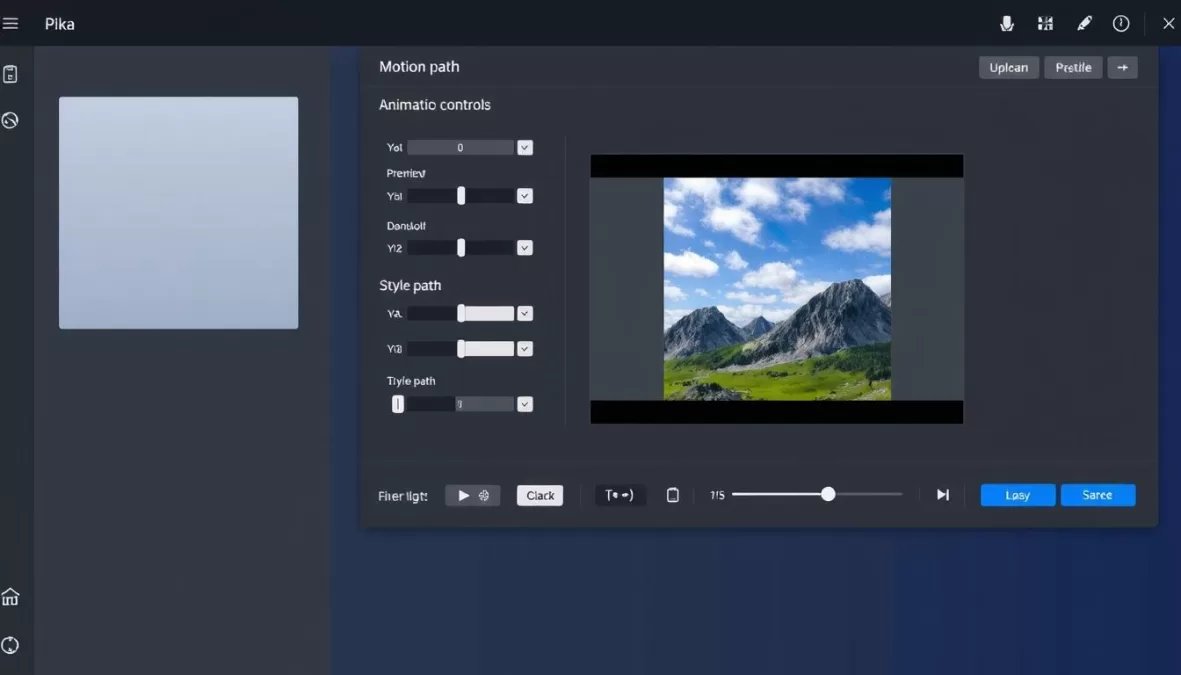Toggle the loop icon beside the play button
This screenshot has height=675, width=1181.
pyautogui.click(x=483, y=494)
